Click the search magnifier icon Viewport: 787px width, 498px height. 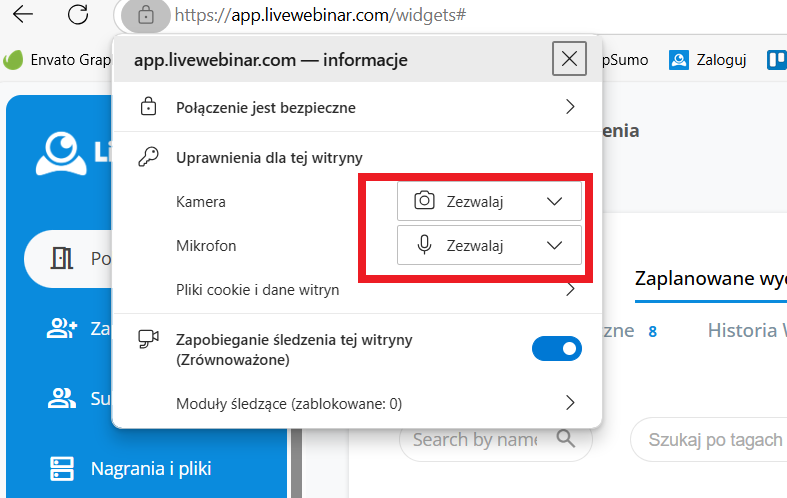coord(567,439)
